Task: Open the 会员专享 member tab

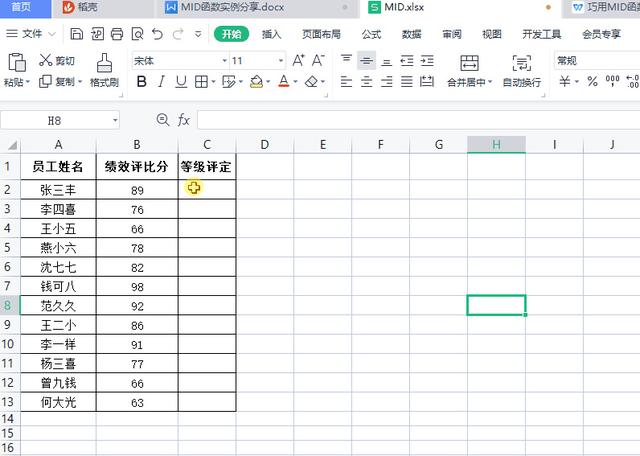Action: (602, 34)
